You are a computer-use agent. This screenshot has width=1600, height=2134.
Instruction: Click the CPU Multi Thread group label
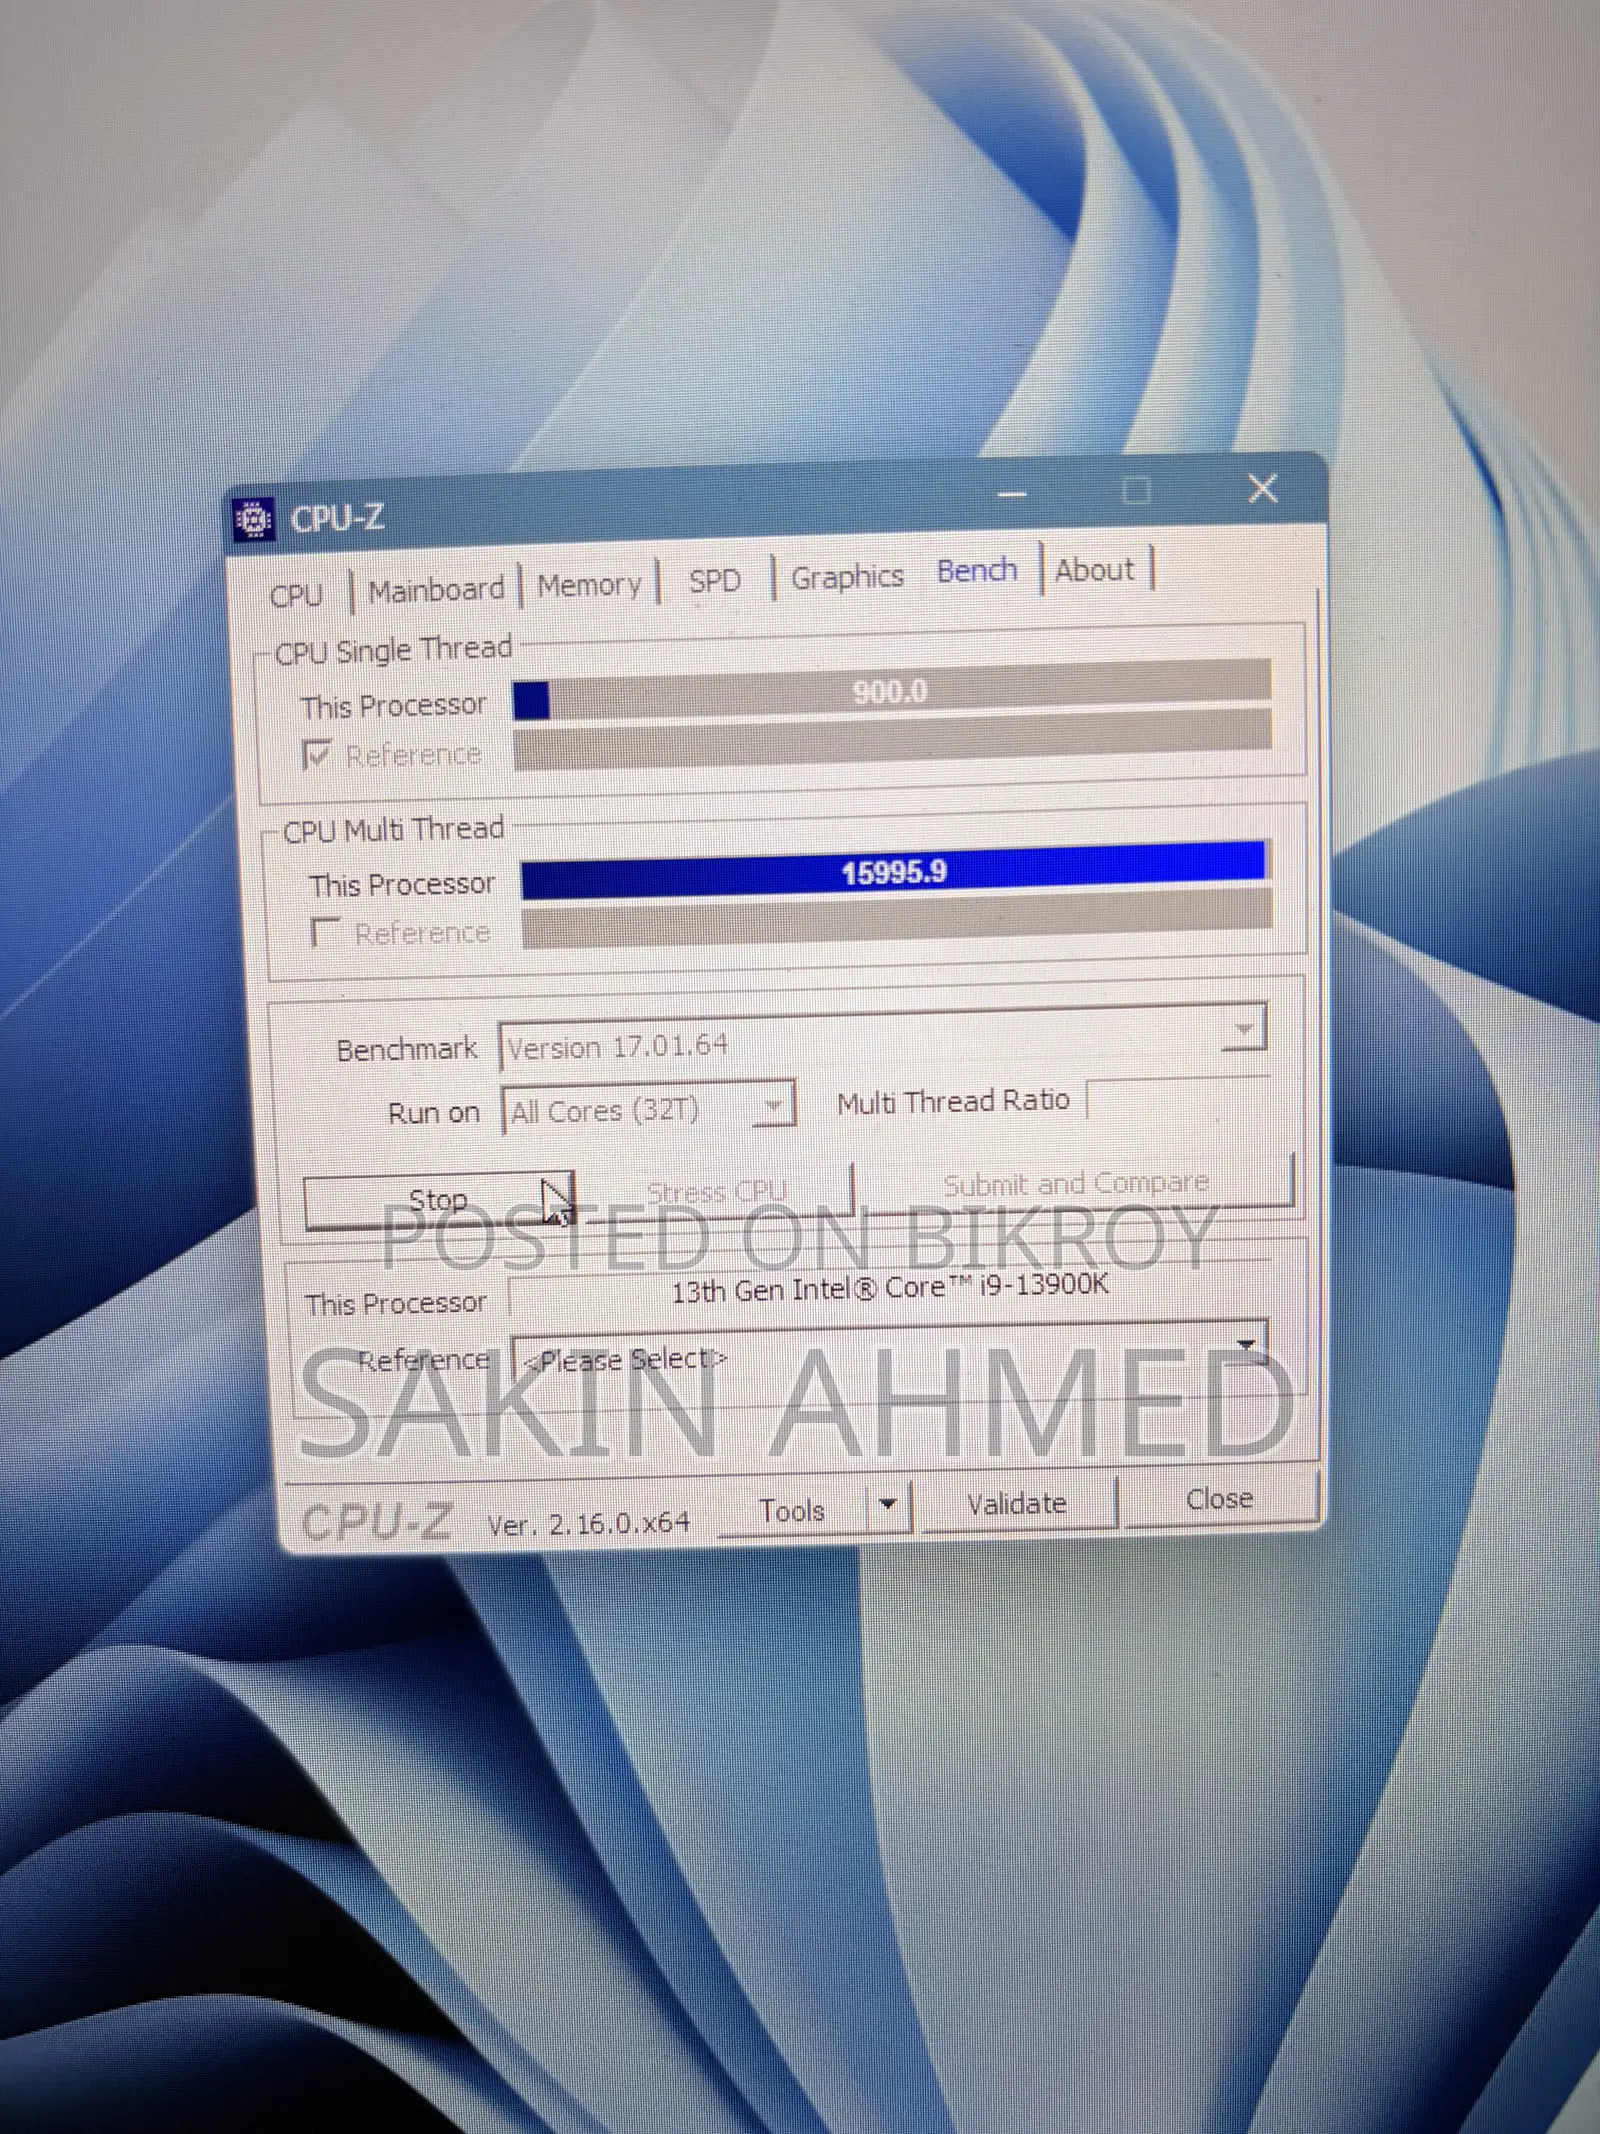pyautogui.click(x=393, y=830)
